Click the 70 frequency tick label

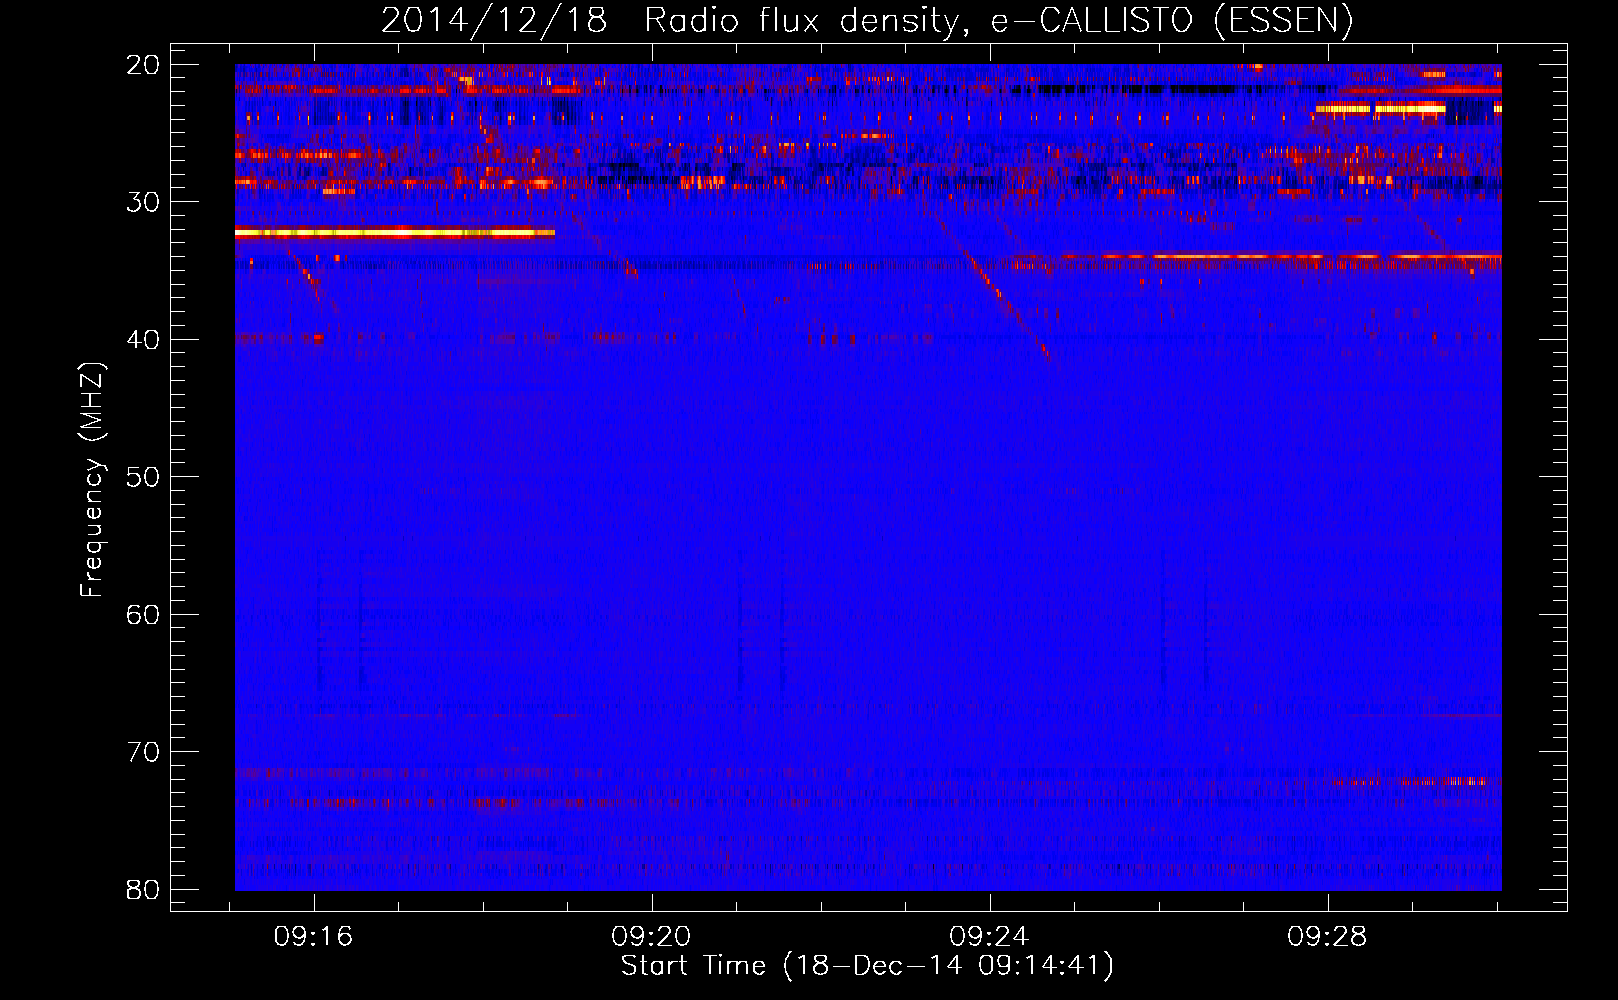tap(143, 752)
